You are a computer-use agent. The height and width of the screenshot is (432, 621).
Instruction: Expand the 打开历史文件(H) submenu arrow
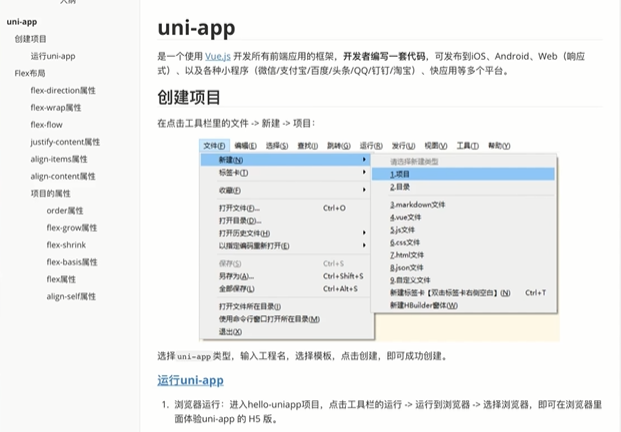364,233
